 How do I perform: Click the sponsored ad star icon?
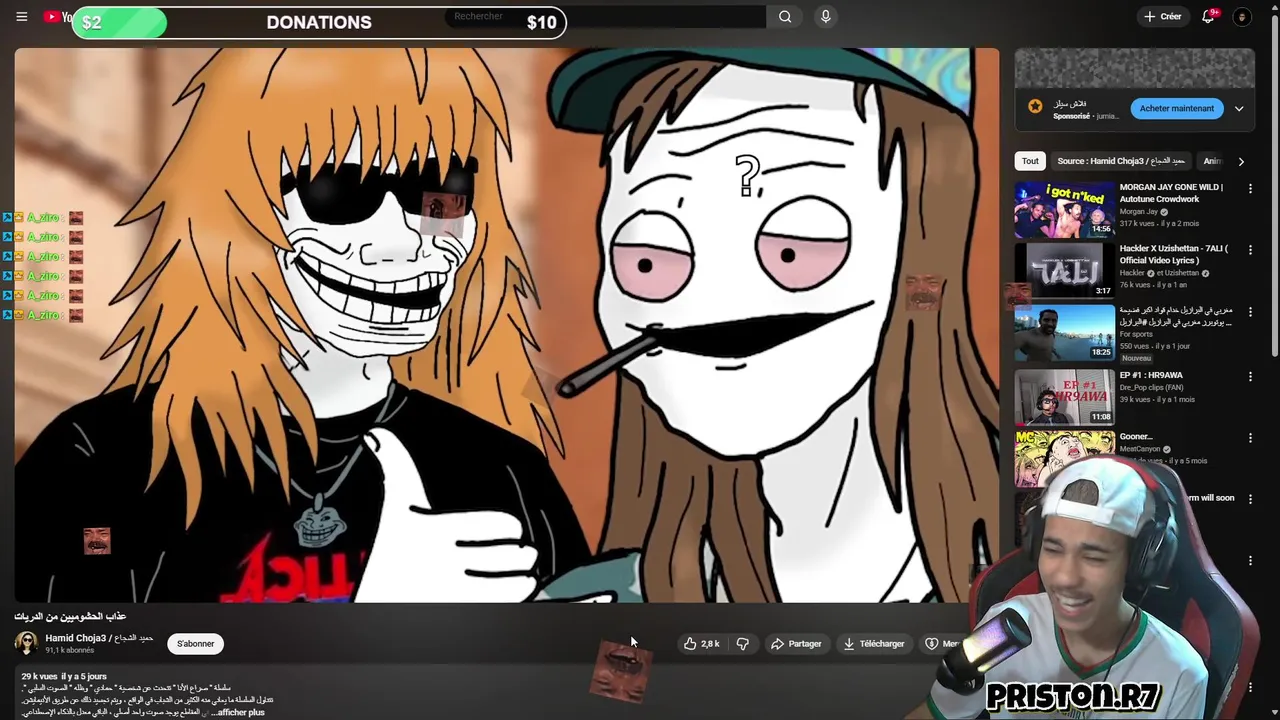click(1035, 106)
